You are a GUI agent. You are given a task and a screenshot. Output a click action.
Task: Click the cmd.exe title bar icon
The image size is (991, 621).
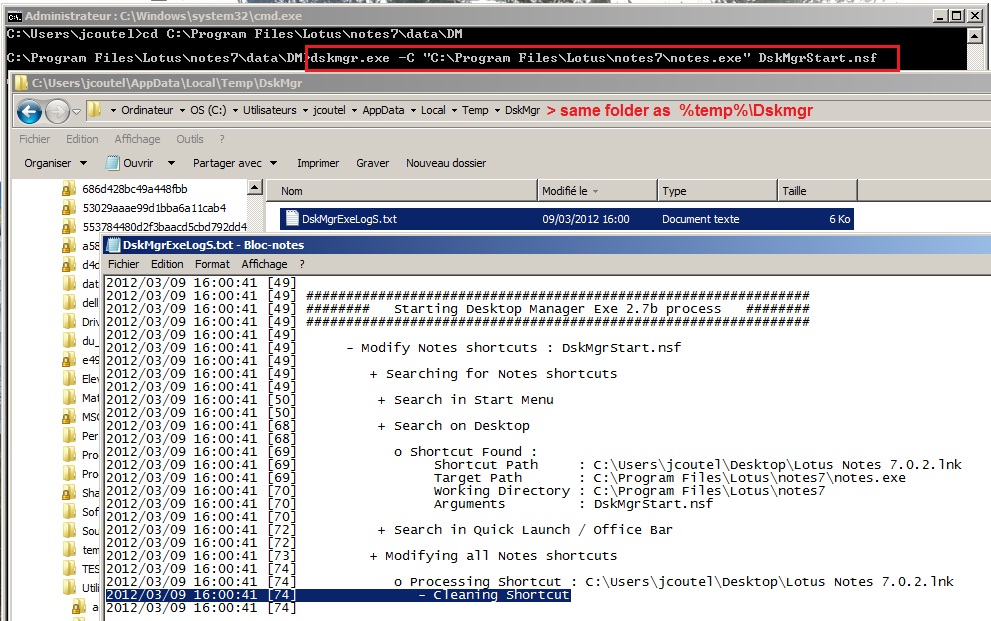pyautogui.click(x=15, y=16)
